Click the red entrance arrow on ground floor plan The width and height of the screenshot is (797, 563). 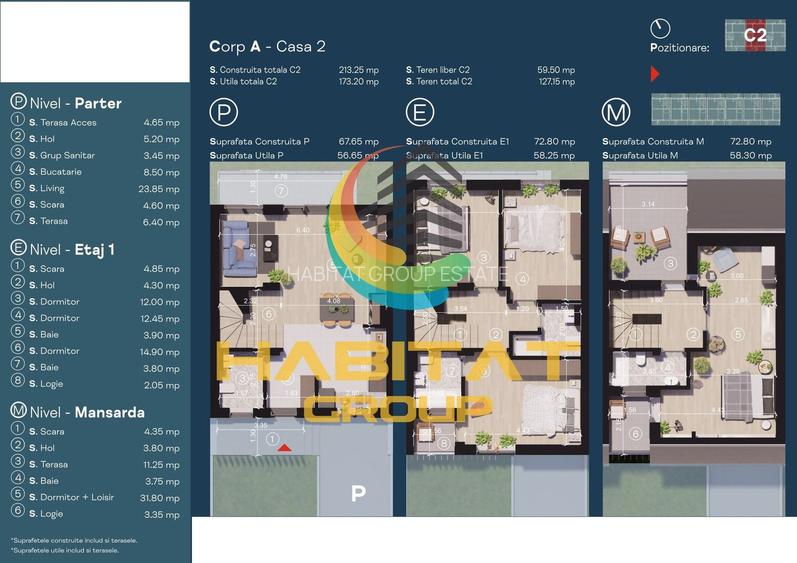coord(284,447)
